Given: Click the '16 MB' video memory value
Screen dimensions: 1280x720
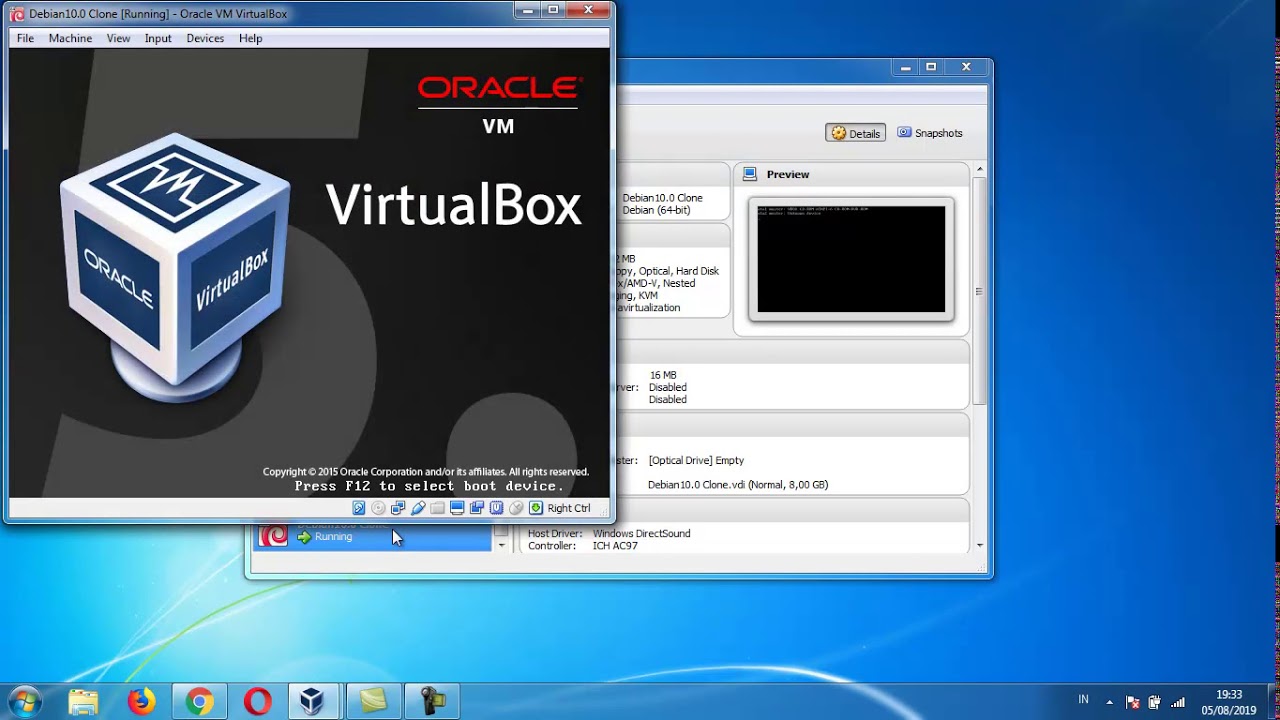Looking at the screenshot, I should pyautogui.click(x=663, y=375).
